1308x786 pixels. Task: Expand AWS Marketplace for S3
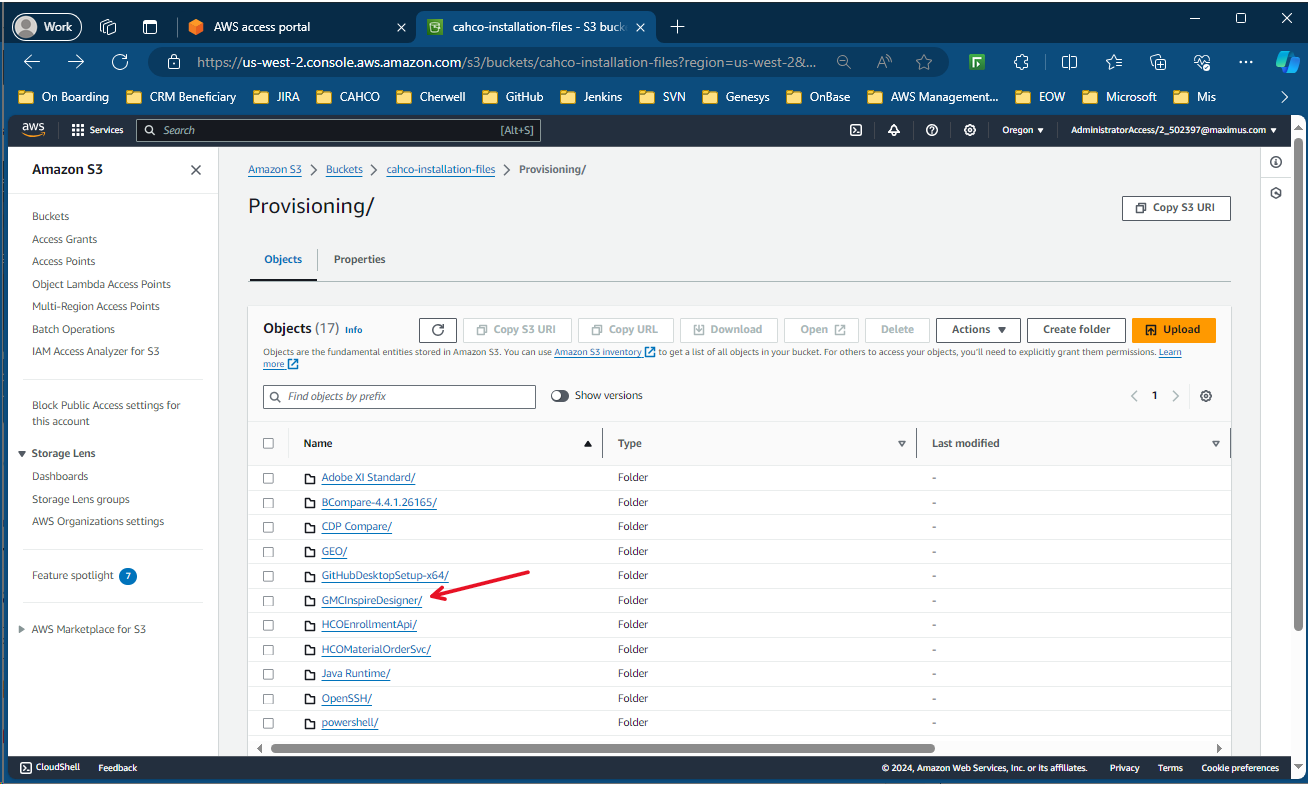click(22, 630)
